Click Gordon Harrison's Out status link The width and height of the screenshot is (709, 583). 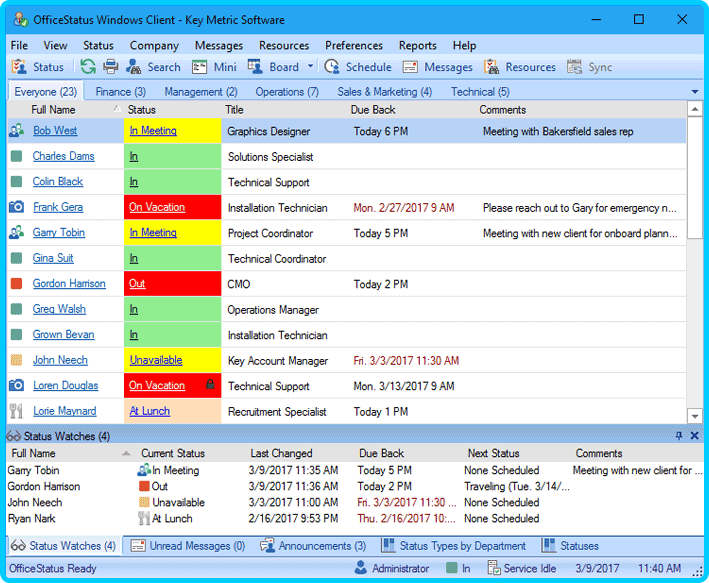137,284
